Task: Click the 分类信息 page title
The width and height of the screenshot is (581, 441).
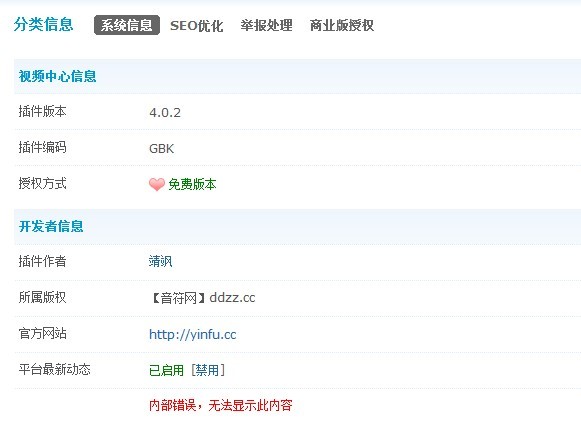Action: (43, 24)
